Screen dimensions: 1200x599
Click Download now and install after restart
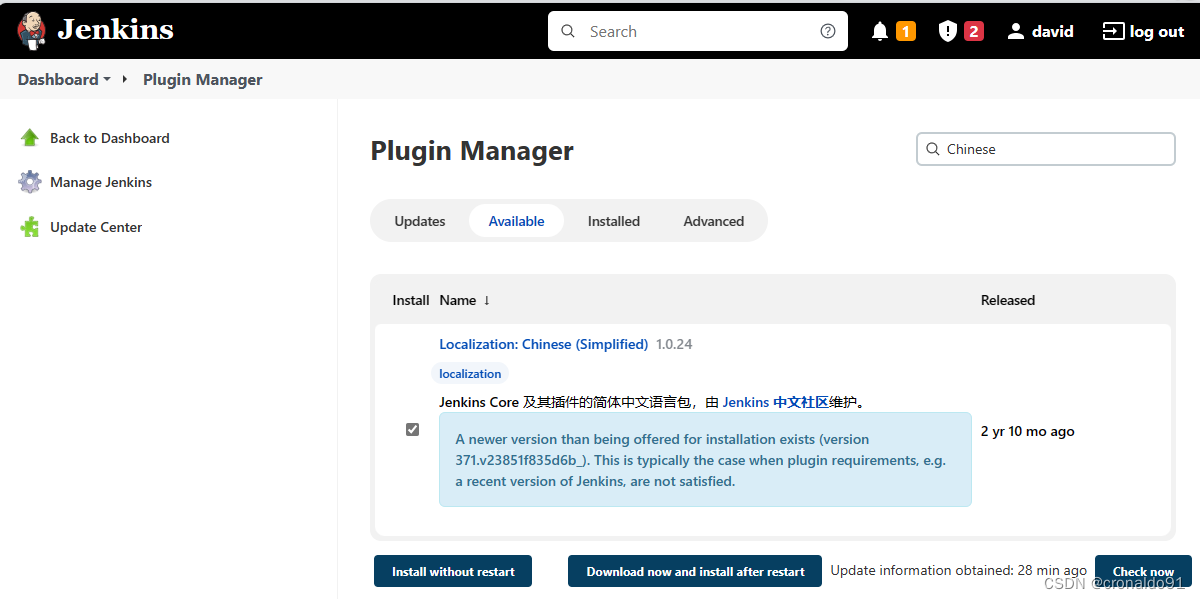(x=695, y=571)
